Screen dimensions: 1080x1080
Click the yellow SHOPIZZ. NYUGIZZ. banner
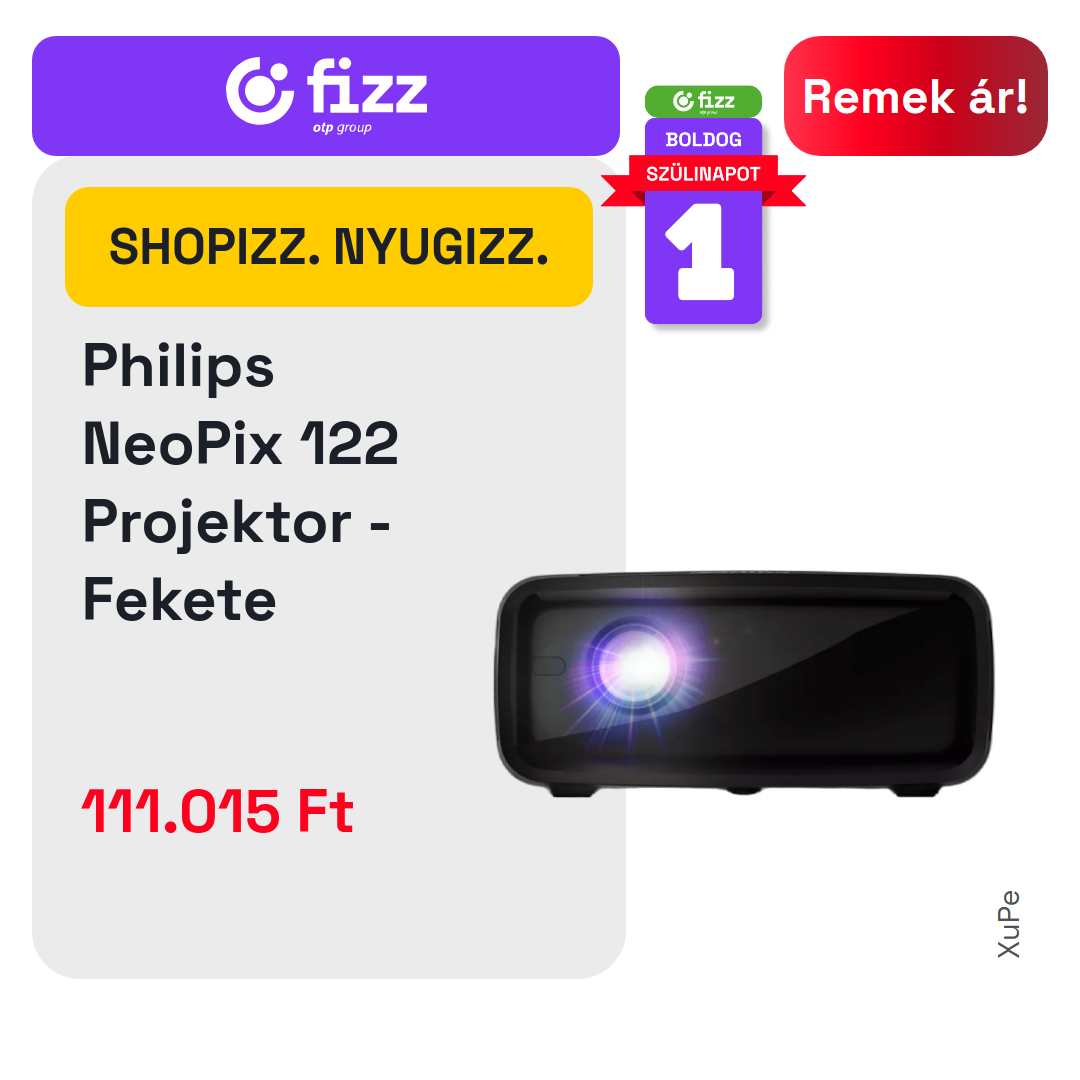coord(329,247)
